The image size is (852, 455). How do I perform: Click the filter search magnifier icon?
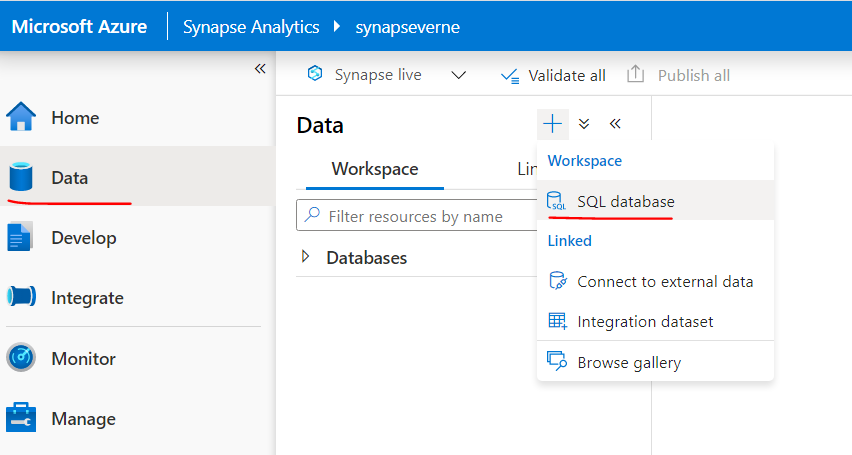click(312, 215)
